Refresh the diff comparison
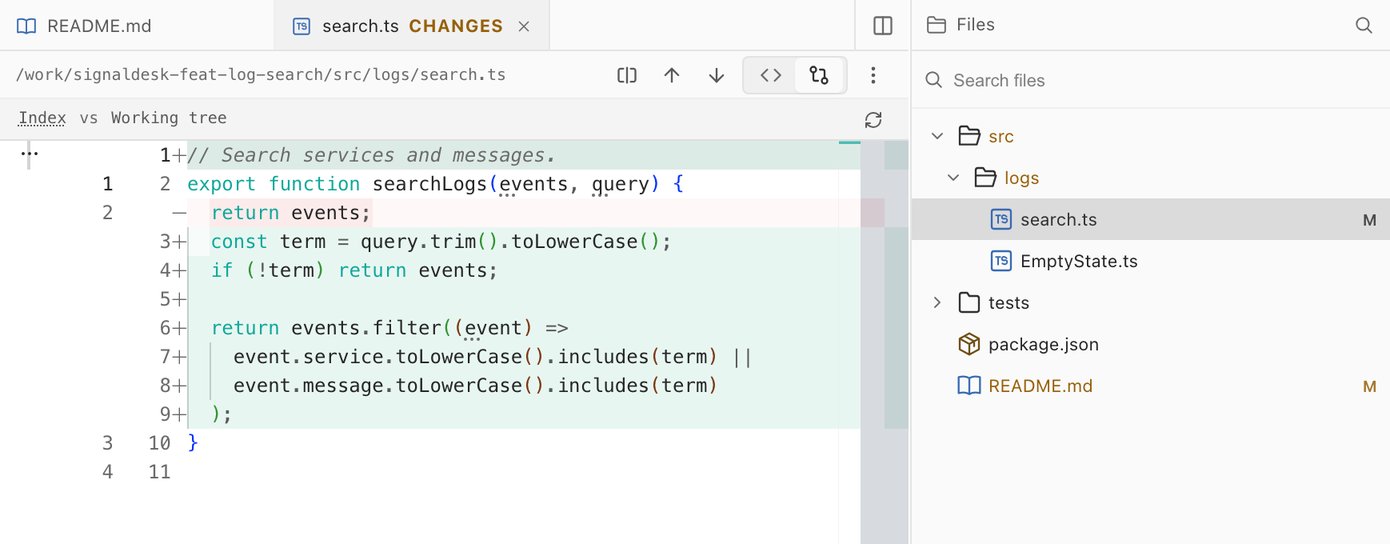 (873, 120)
